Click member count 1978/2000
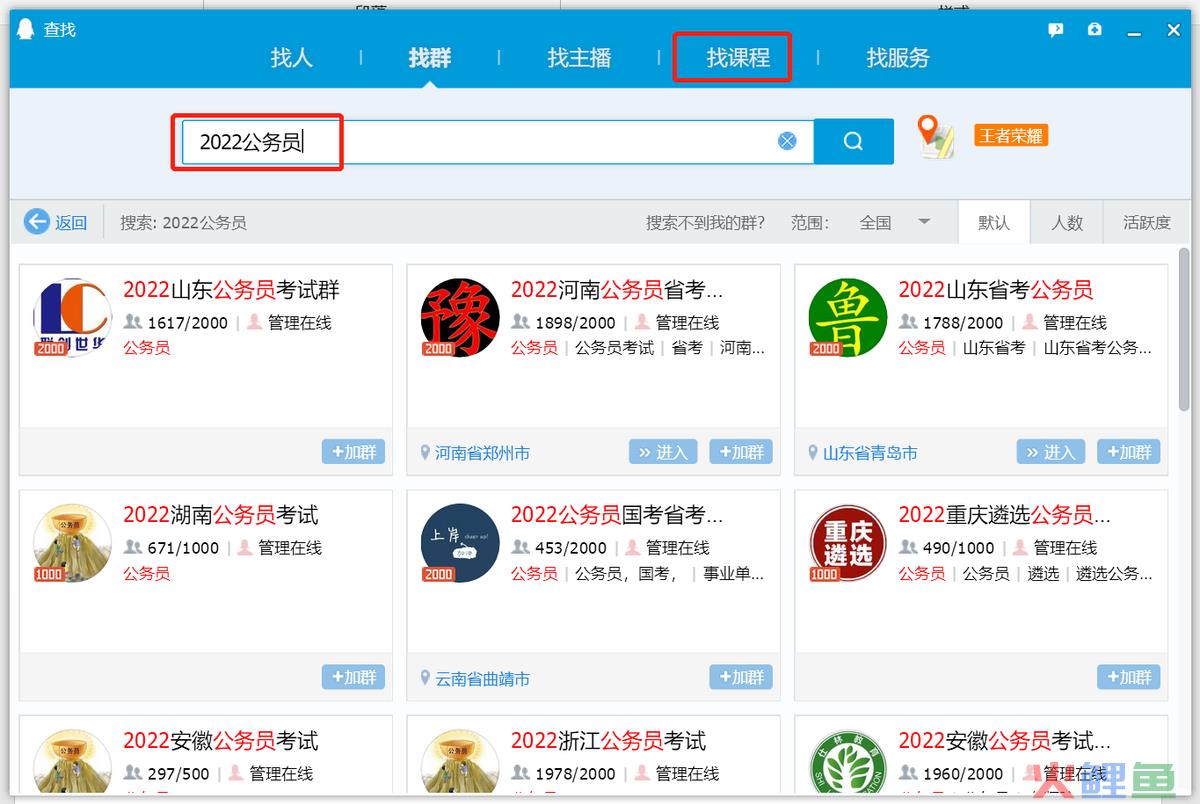1200x804 pixels. coord(575,774)
